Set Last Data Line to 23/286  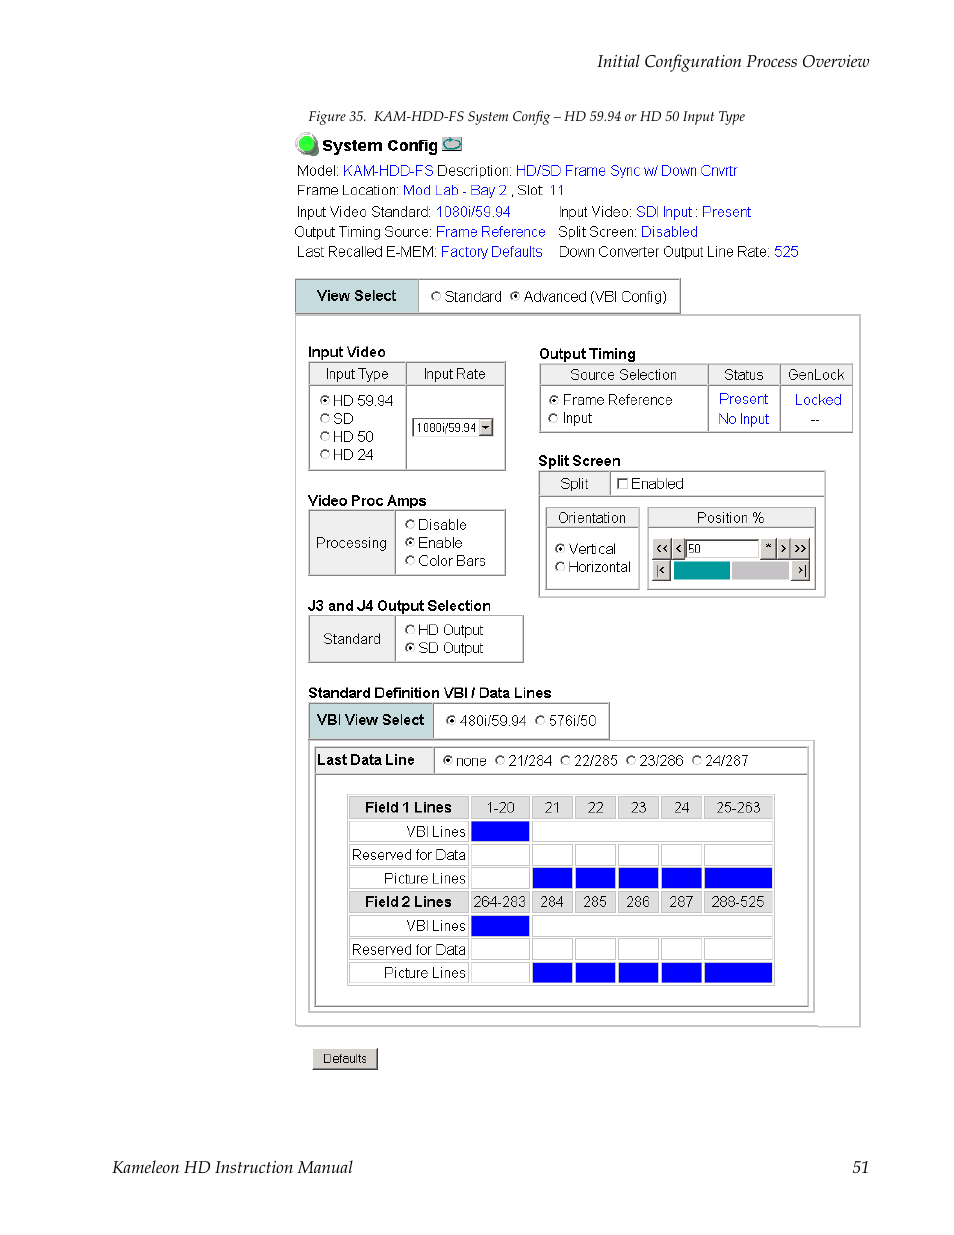pos(631,760)
